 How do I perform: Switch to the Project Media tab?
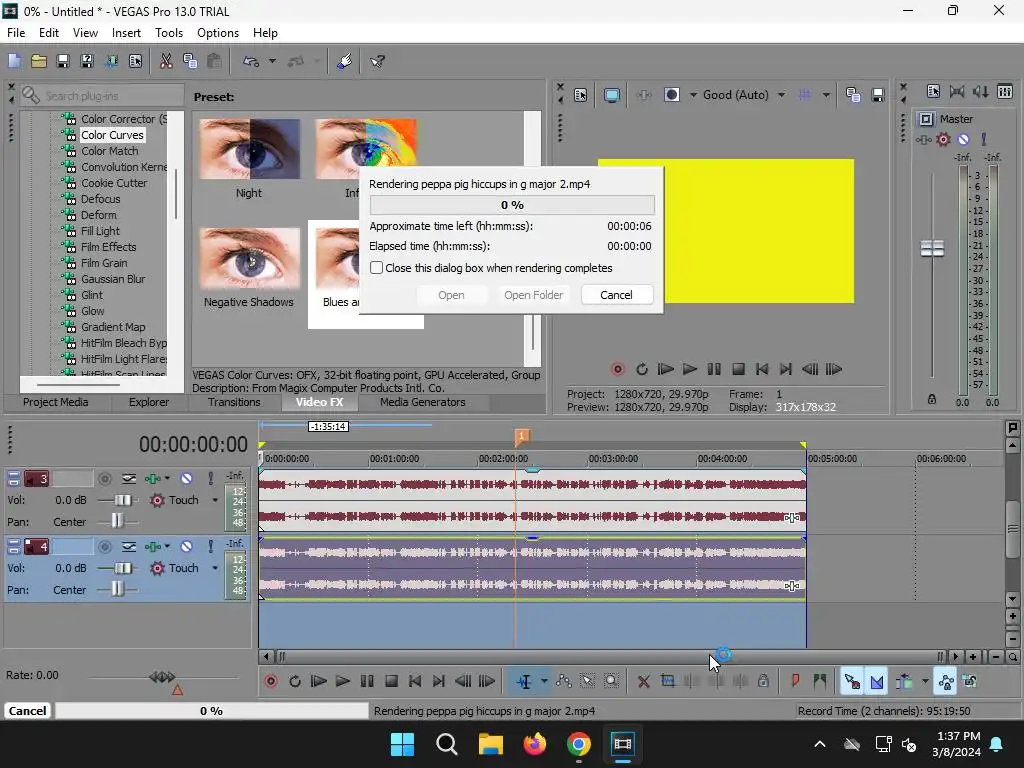coord(56,402)
